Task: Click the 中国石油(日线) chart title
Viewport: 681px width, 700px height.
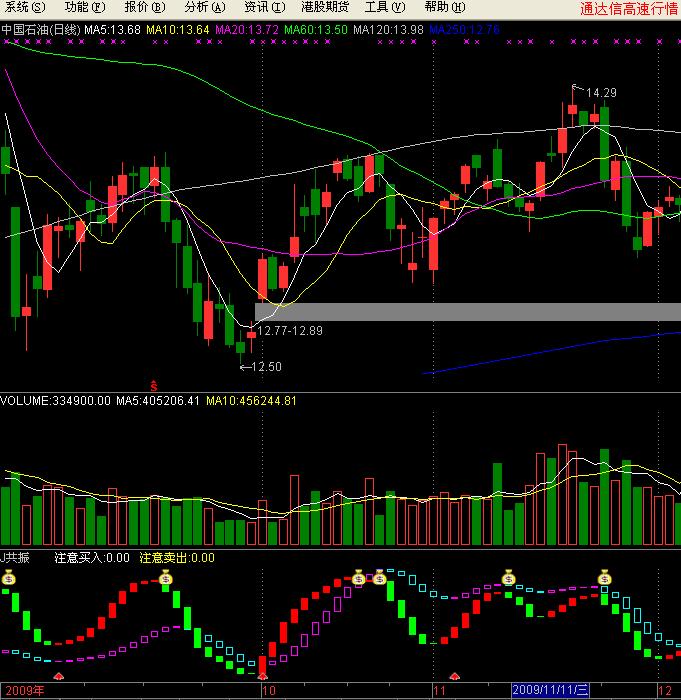Action: (x=41, y=30)
